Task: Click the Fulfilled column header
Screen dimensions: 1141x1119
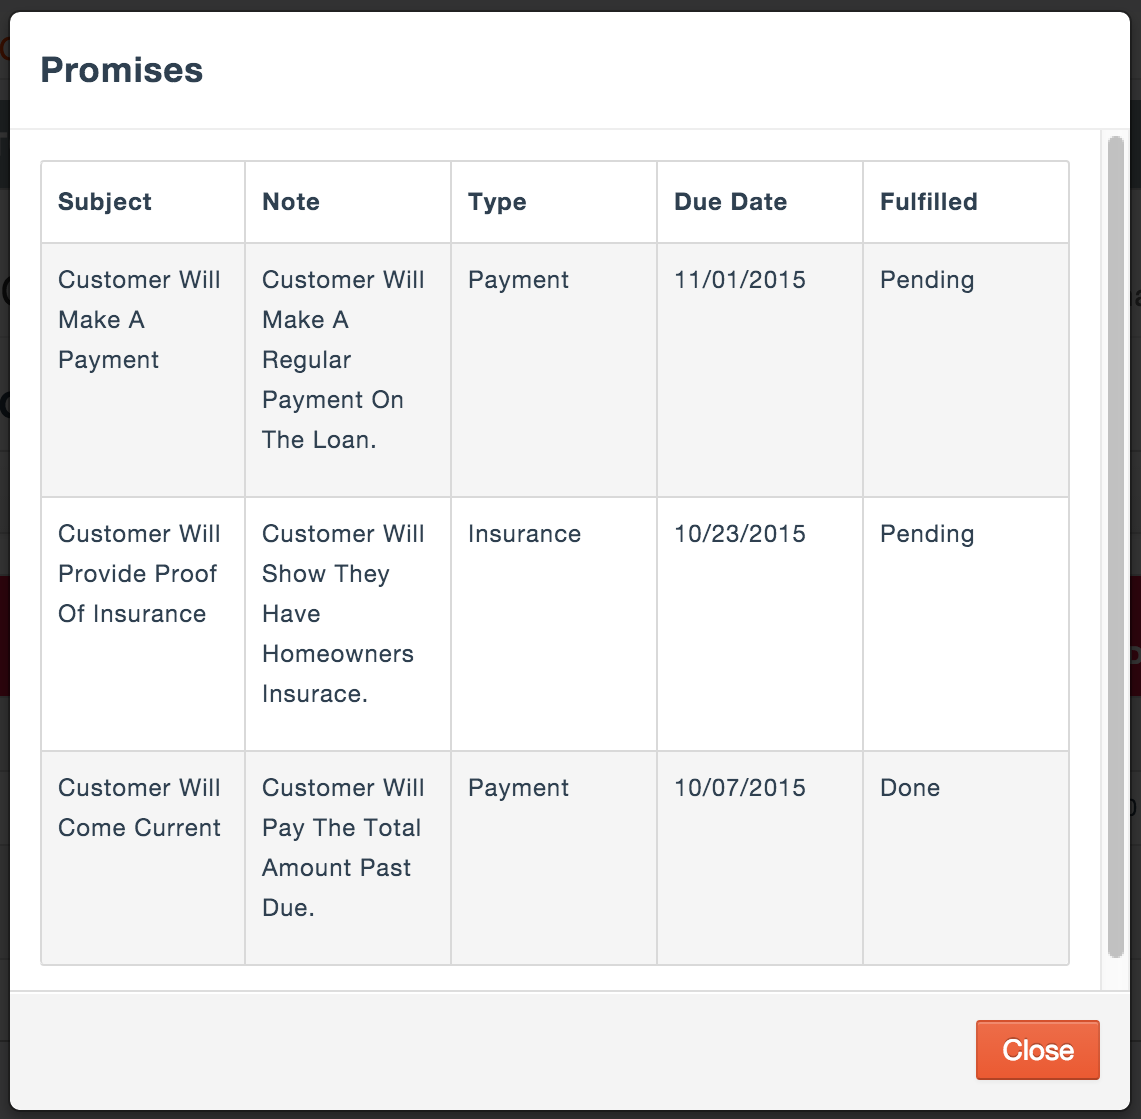Action: click(929, 202)
